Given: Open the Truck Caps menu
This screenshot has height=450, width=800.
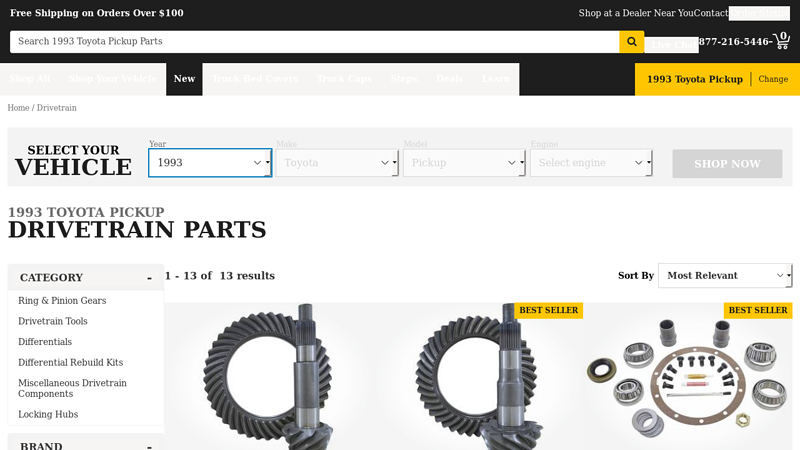Looking at the screenshot, I should pos(344,79).
